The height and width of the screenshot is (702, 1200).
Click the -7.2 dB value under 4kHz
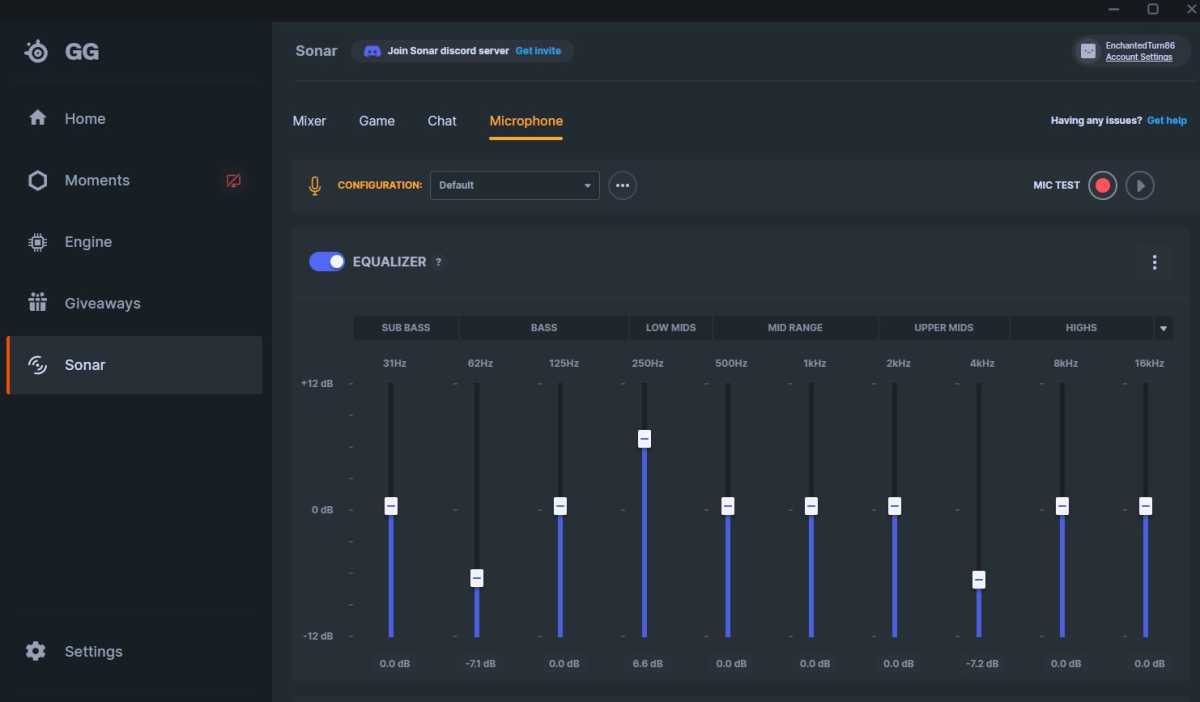tap(982, 664)
